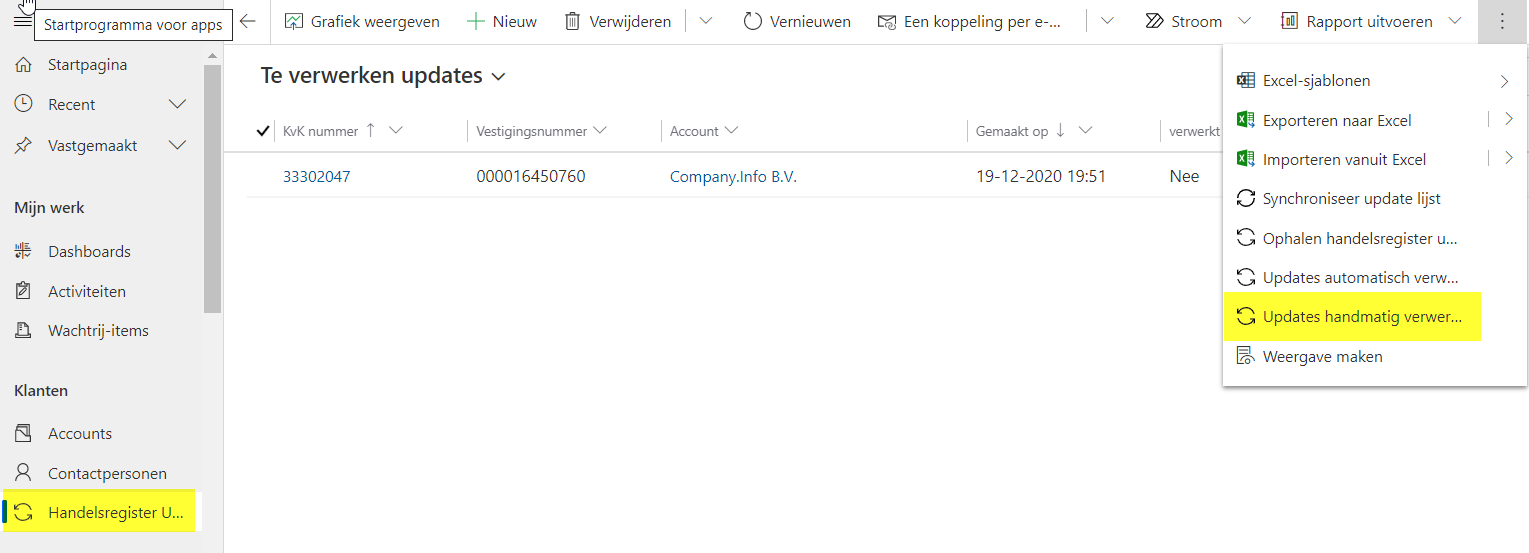The height and width of the screenshot is (553, 1529).
Task: Open the Rapport uitvoeren dropdown arrow
Action: pyautogui.click(x=1455, y=21)
